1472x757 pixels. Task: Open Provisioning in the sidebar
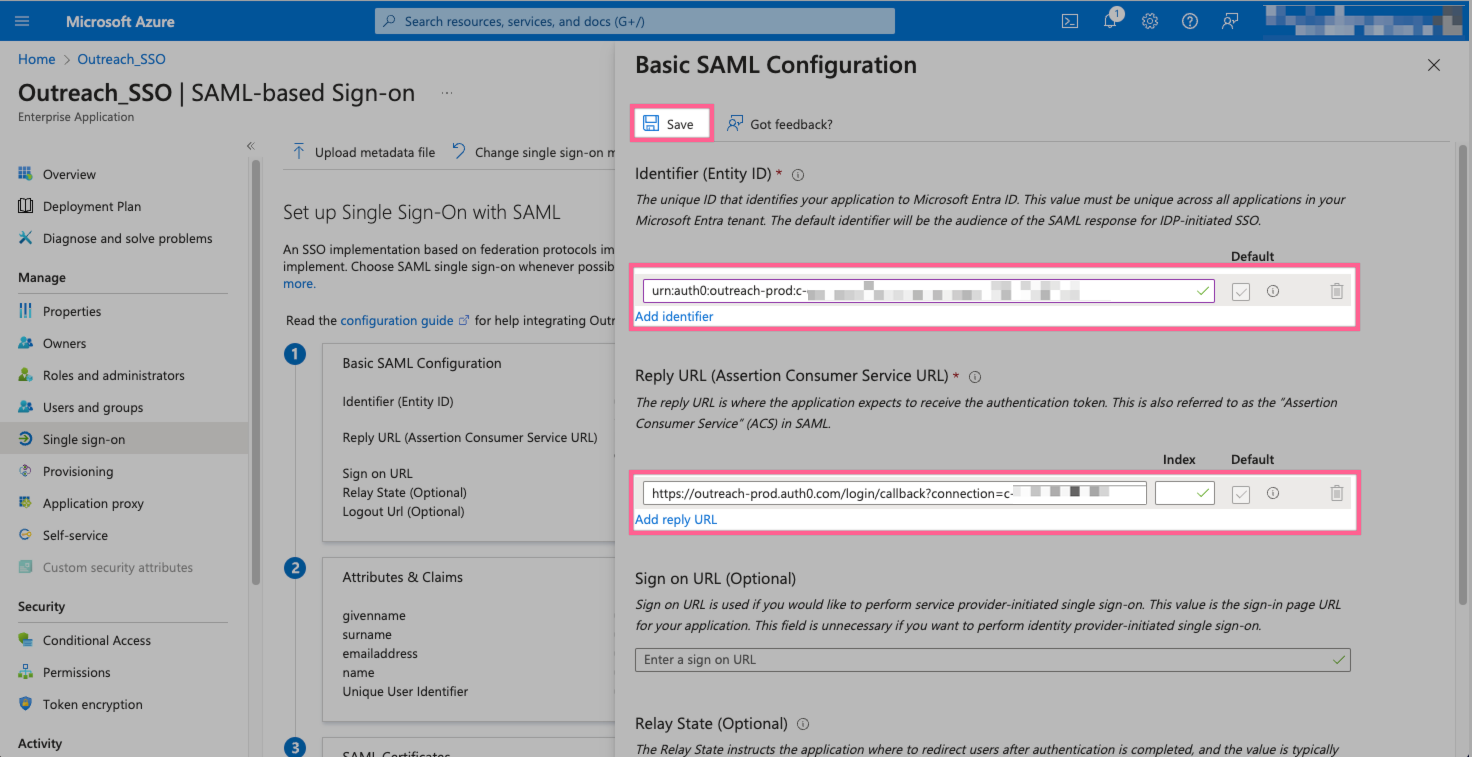coord(78,471)
